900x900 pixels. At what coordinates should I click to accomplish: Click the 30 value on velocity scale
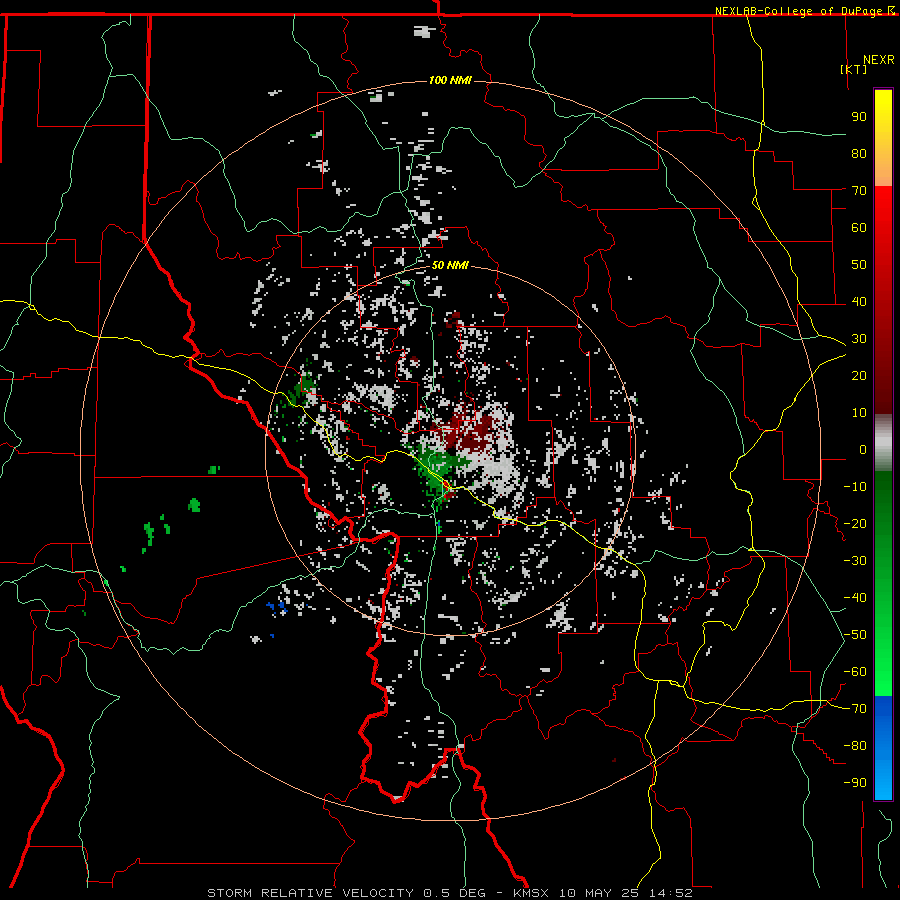tap(859, 339)
